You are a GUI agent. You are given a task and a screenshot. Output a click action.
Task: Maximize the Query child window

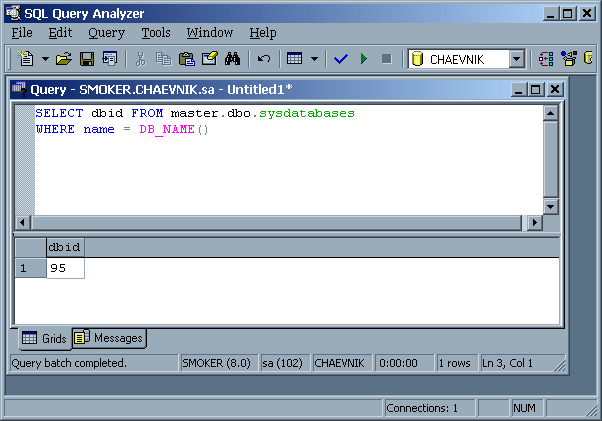pyautogui.click(x=535, y=89)
